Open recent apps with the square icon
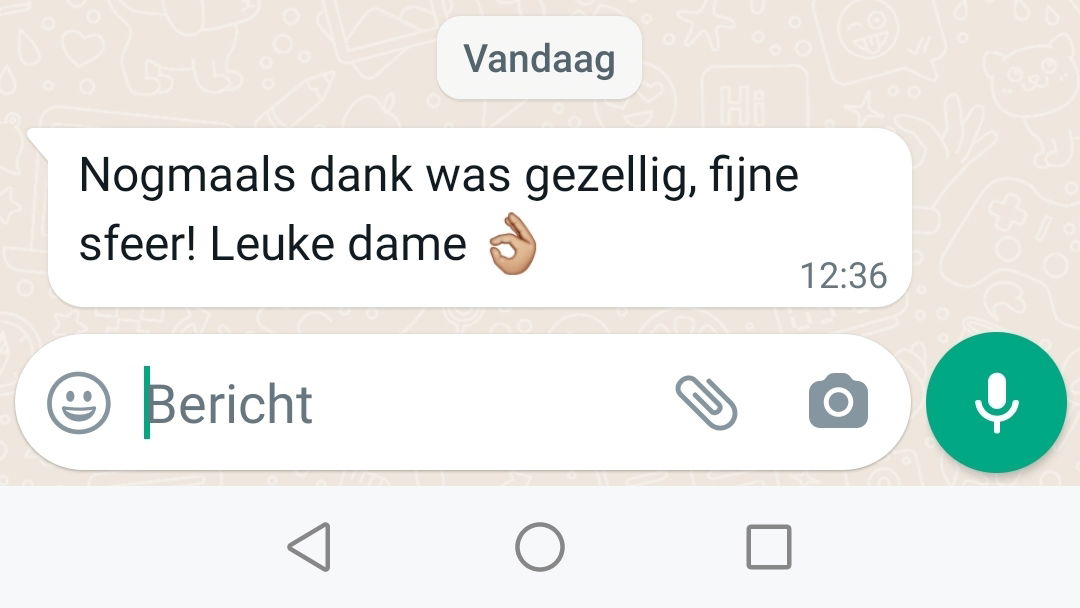 click(769, 547)
